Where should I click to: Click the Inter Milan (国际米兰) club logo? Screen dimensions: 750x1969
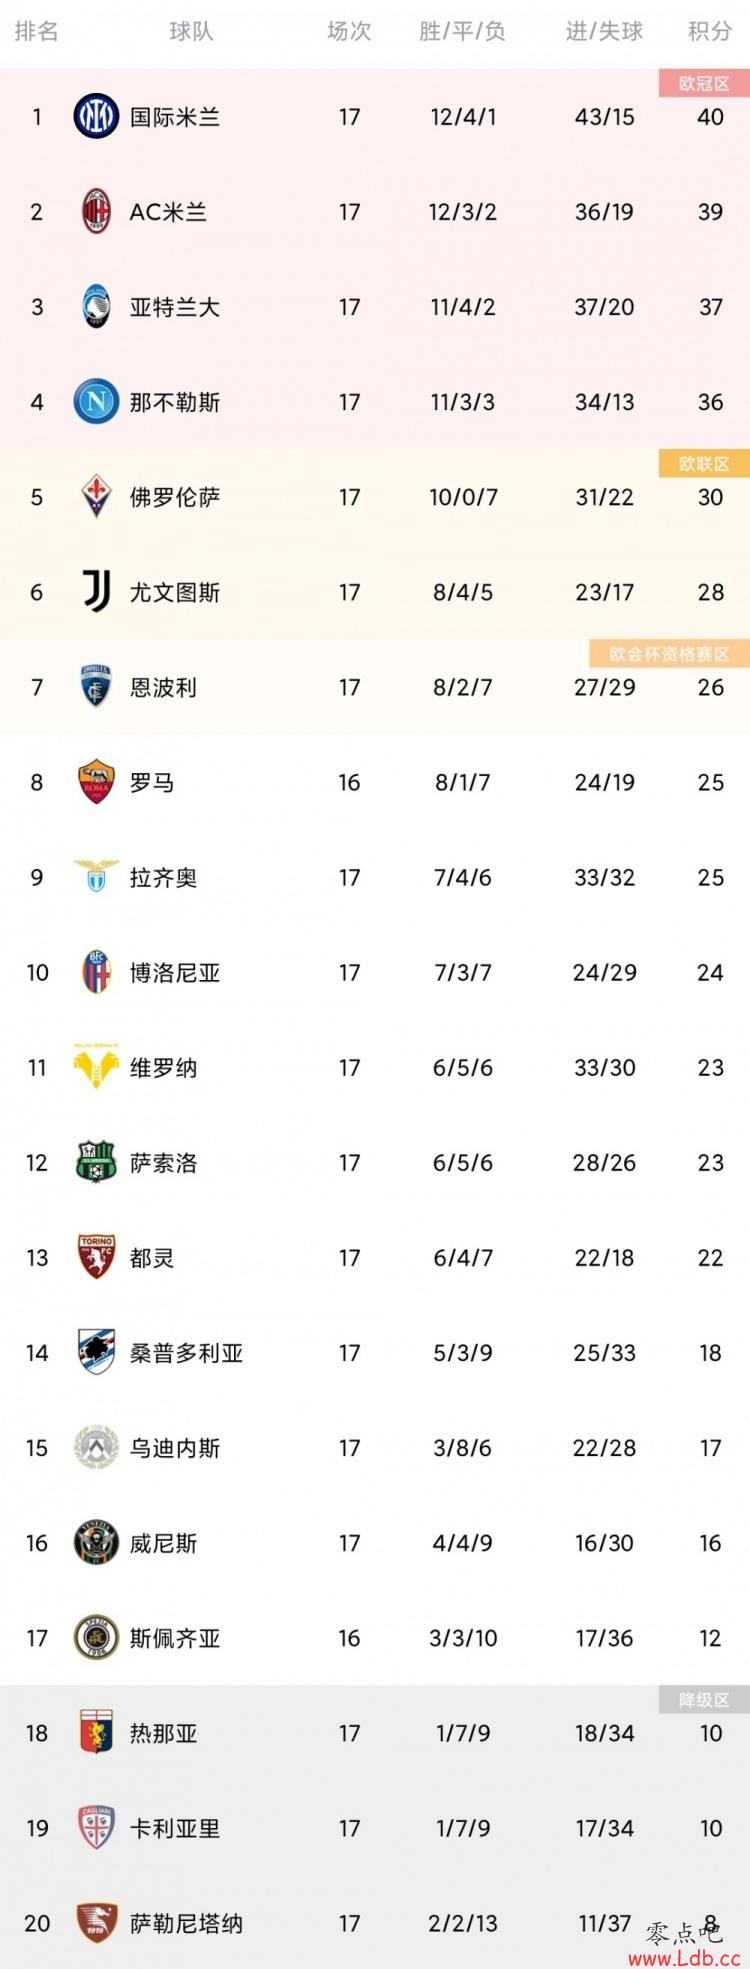pyautogui.click(x=97, y=117)
